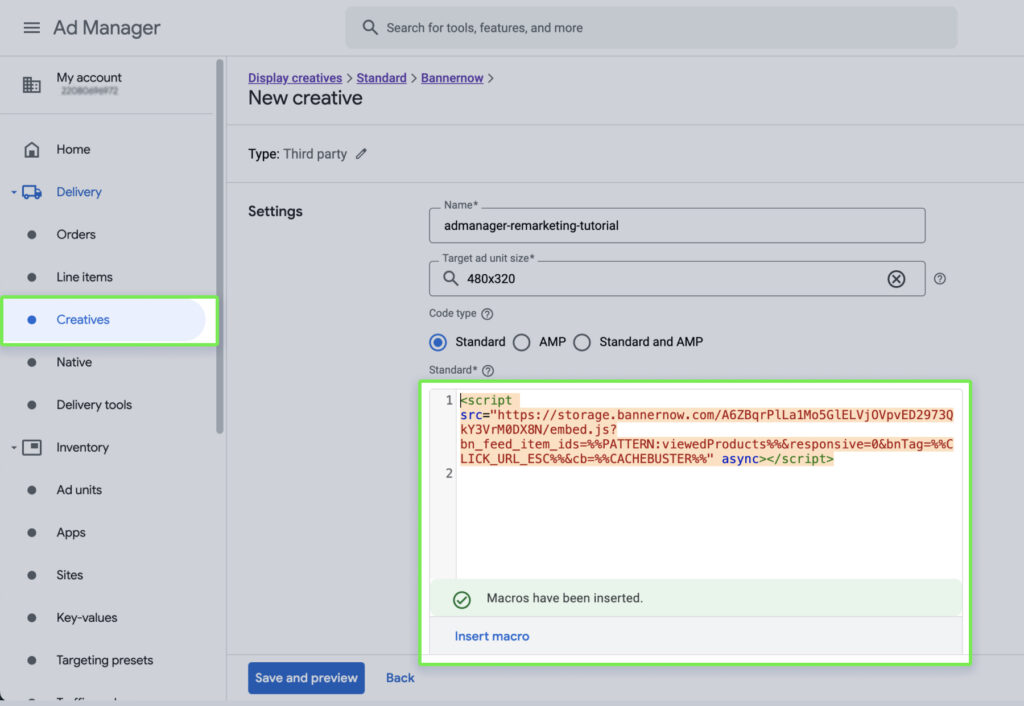This screenshot has width=1024, height=706.
Task: Open Orders in sidebar
Action: [76, 234]
